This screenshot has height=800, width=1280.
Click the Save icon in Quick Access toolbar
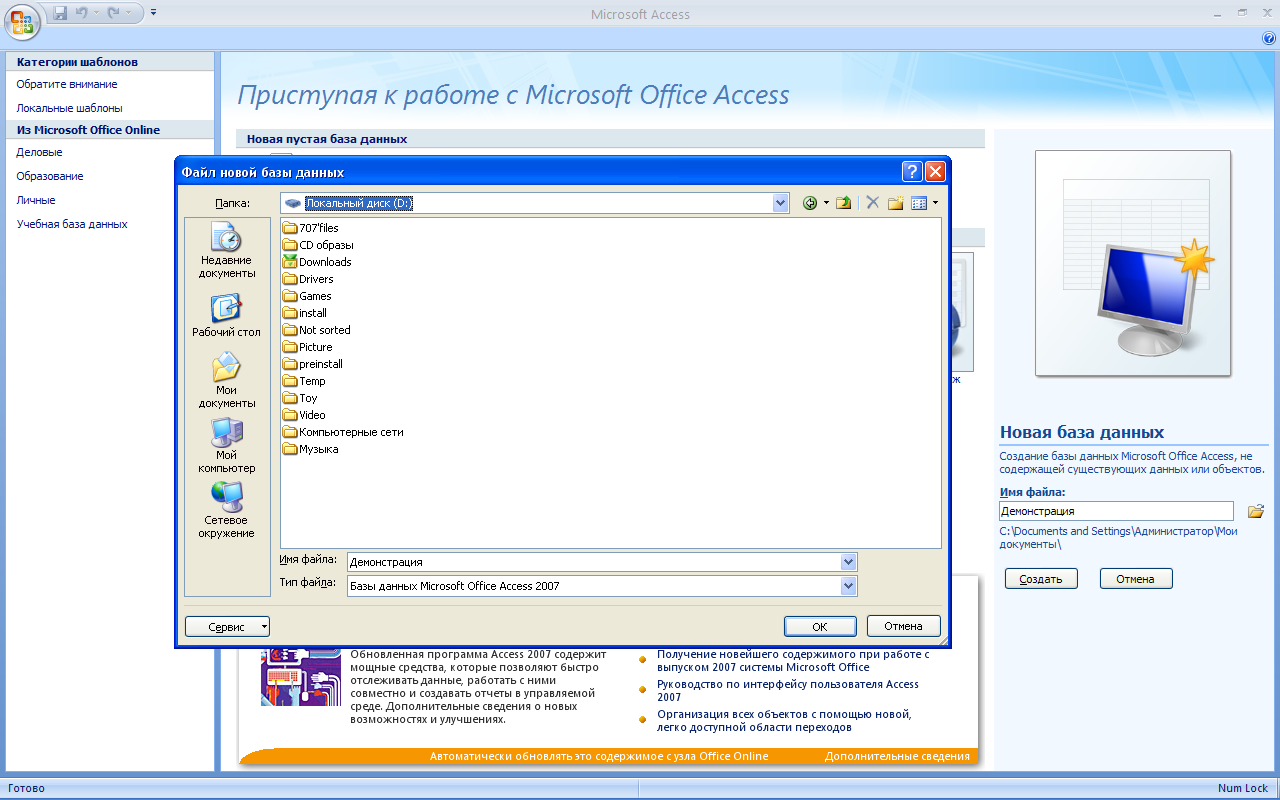(60, 13)
